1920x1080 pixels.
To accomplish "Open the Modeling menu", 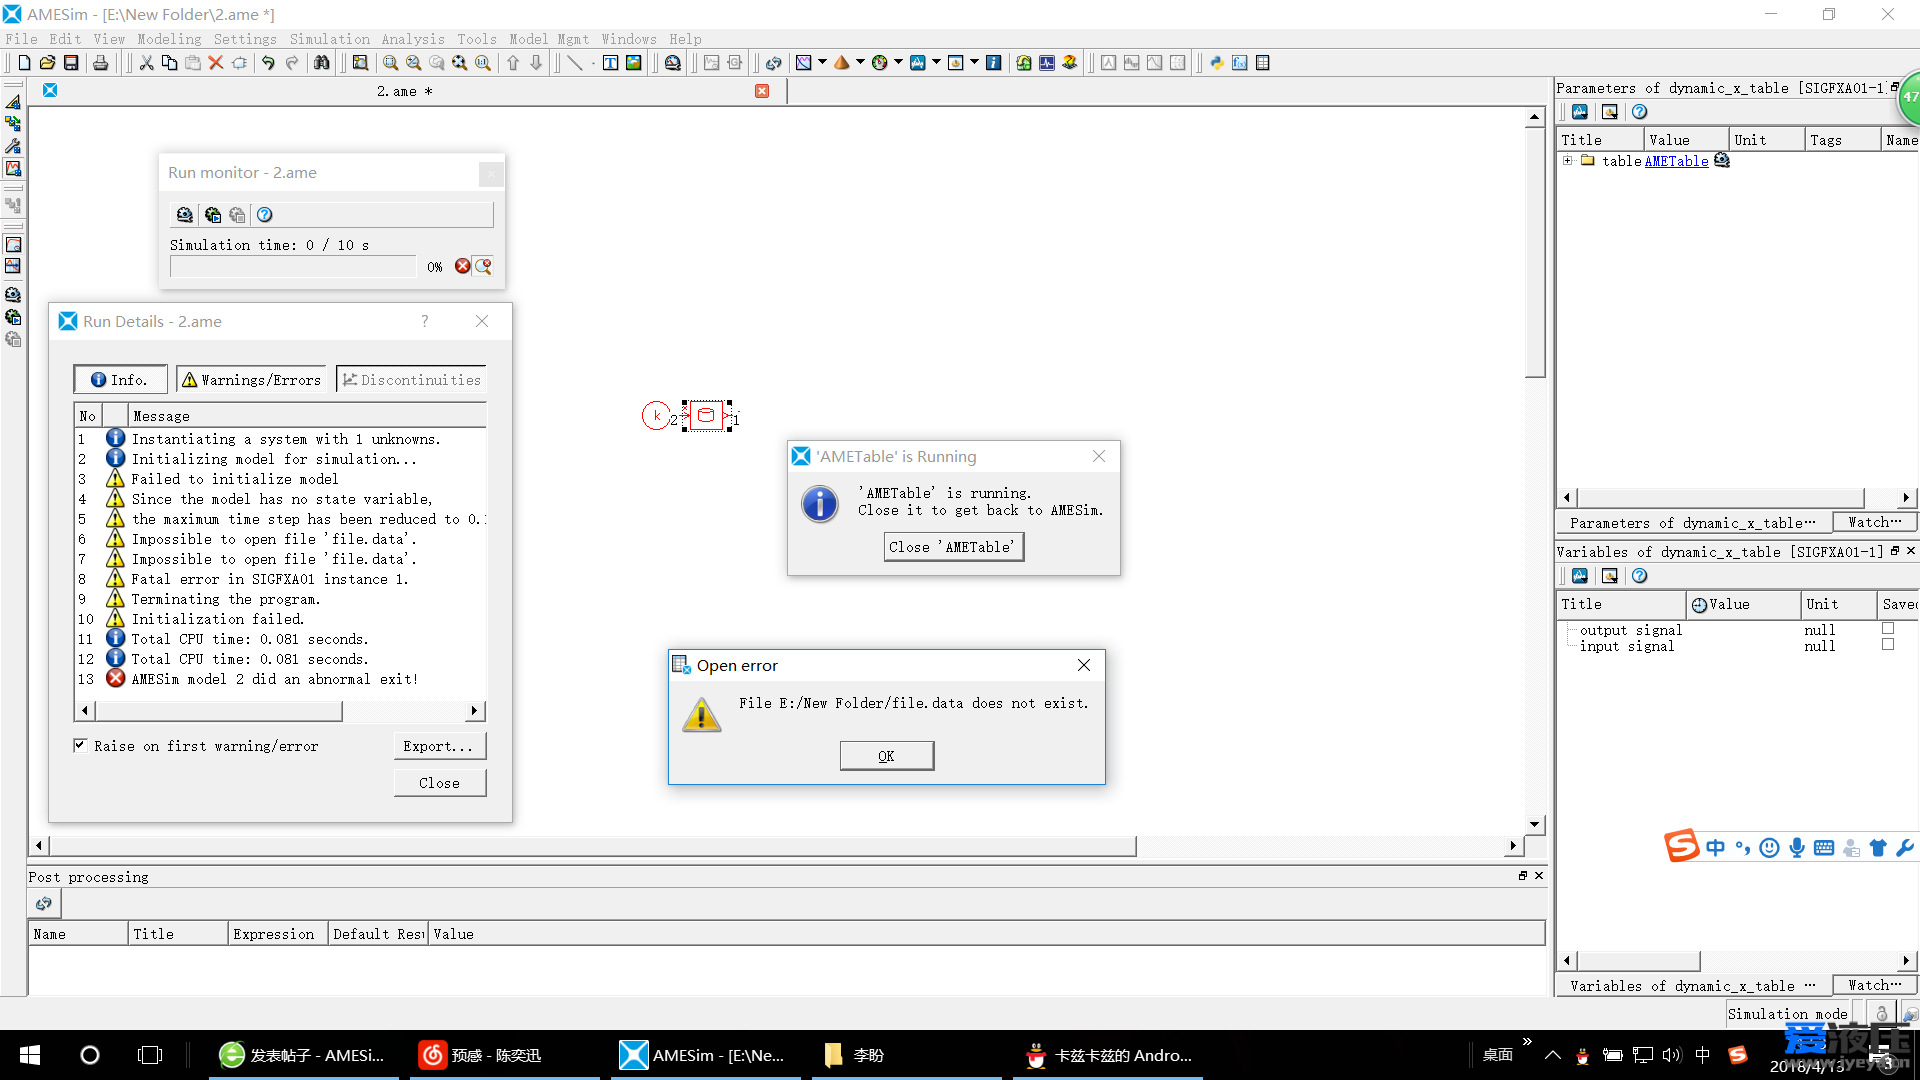I will coord(169,39).
